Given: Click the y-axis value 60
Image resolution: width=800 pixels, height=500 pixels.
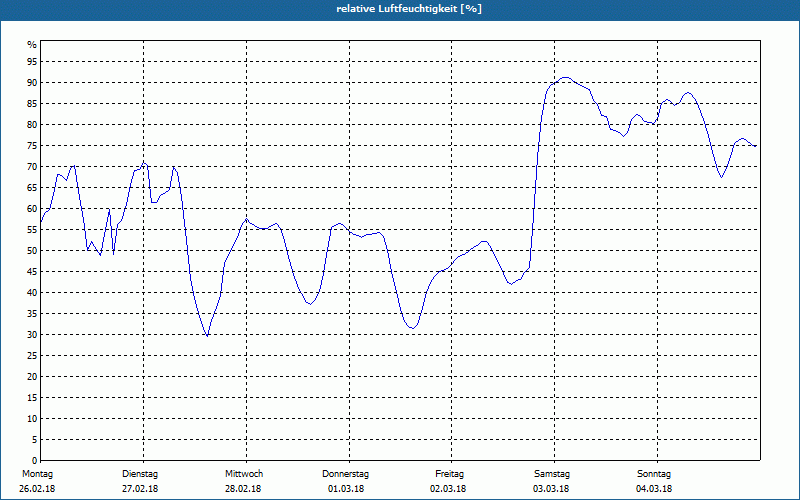Looking at the screenshot, I should (32, 209).
